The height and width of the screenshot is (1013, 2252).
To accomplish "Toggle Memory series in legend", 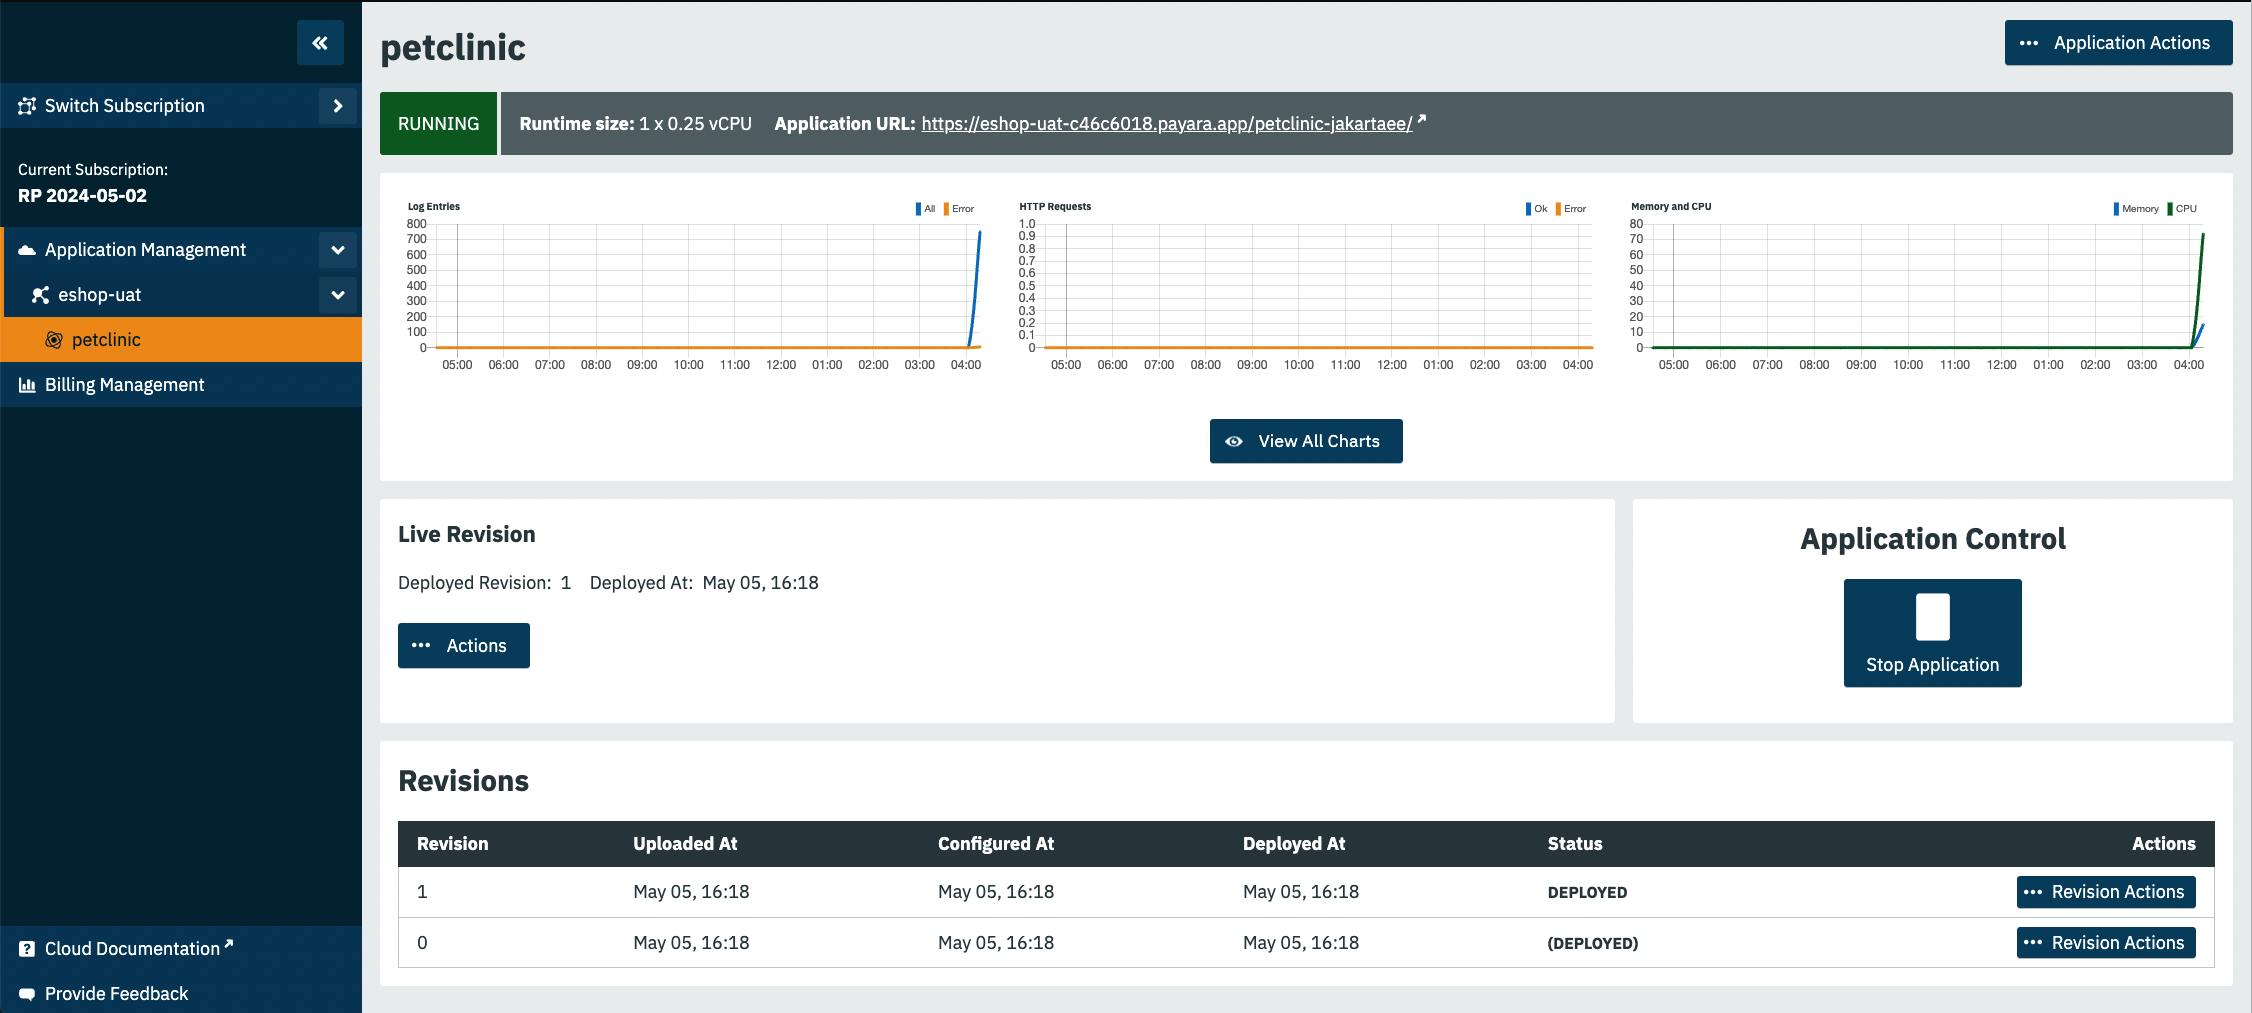I will [x=2136, y=209].
